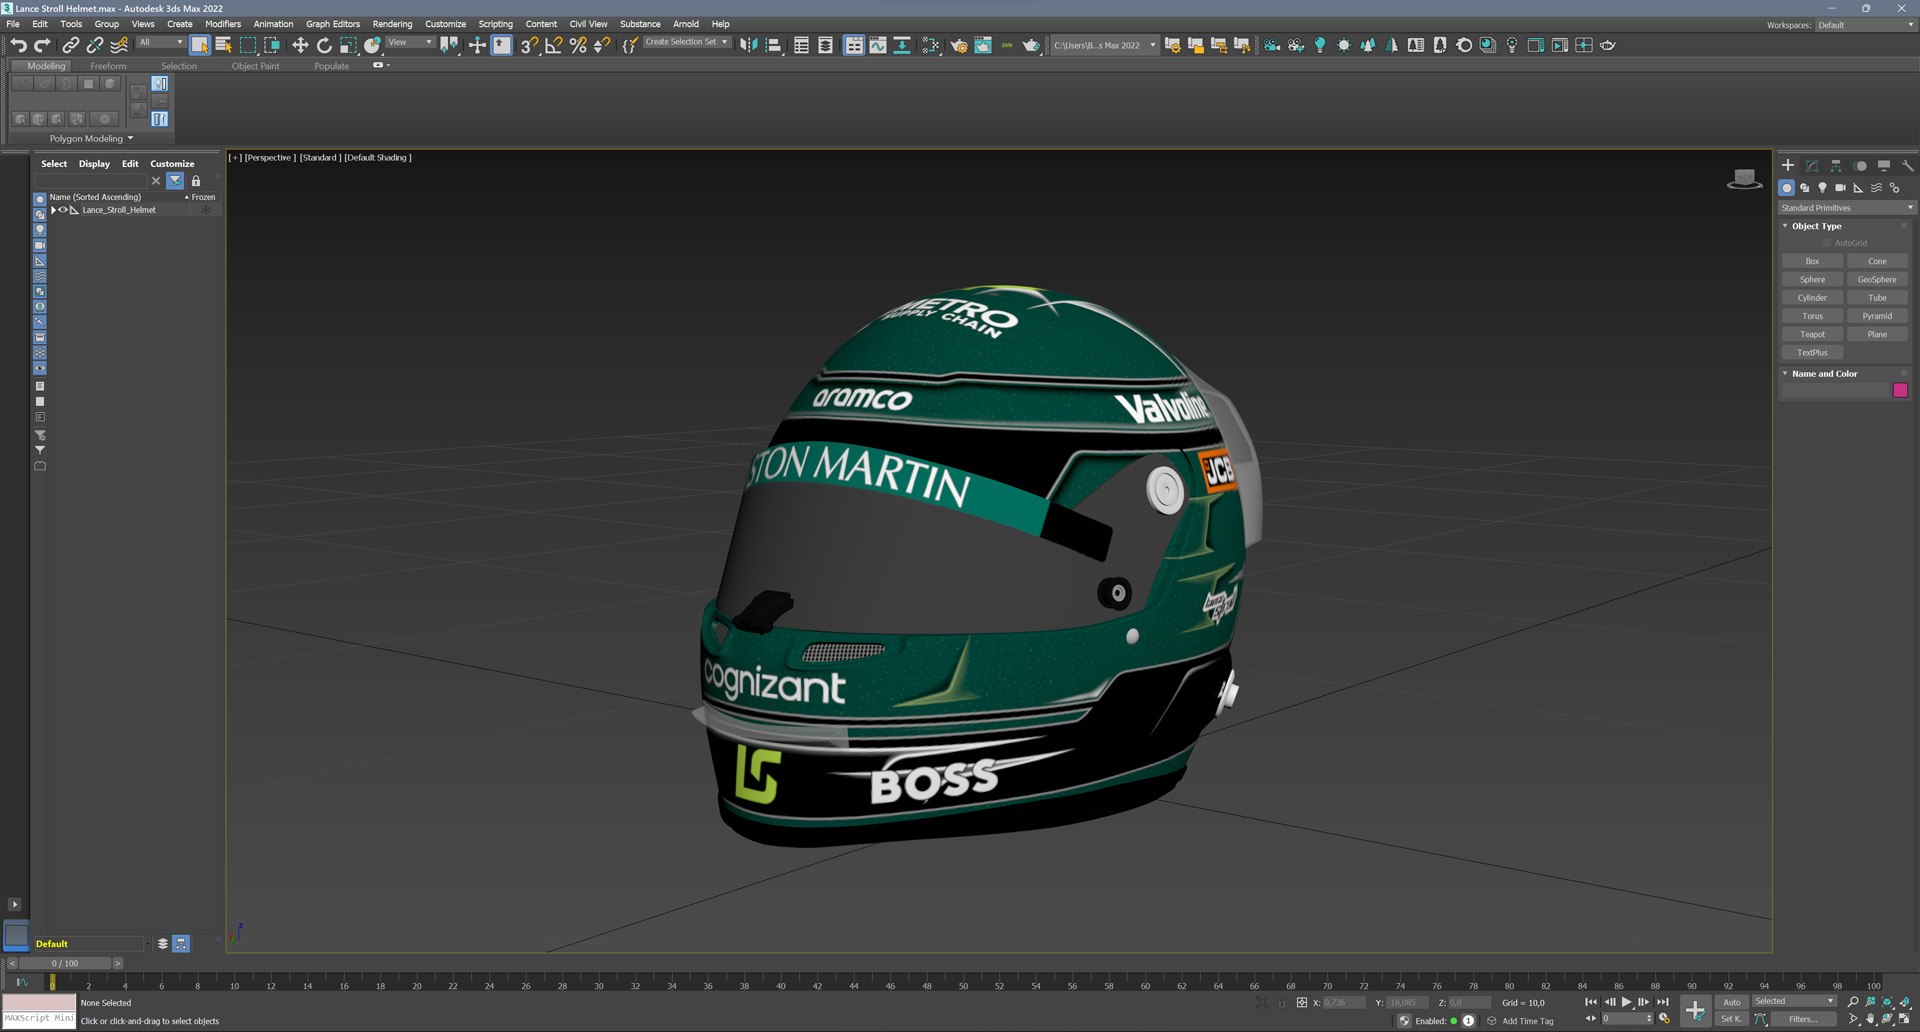Toggle the 3D Snaps button
This screenshot has height=1032, width=1920.
point(529,45)
